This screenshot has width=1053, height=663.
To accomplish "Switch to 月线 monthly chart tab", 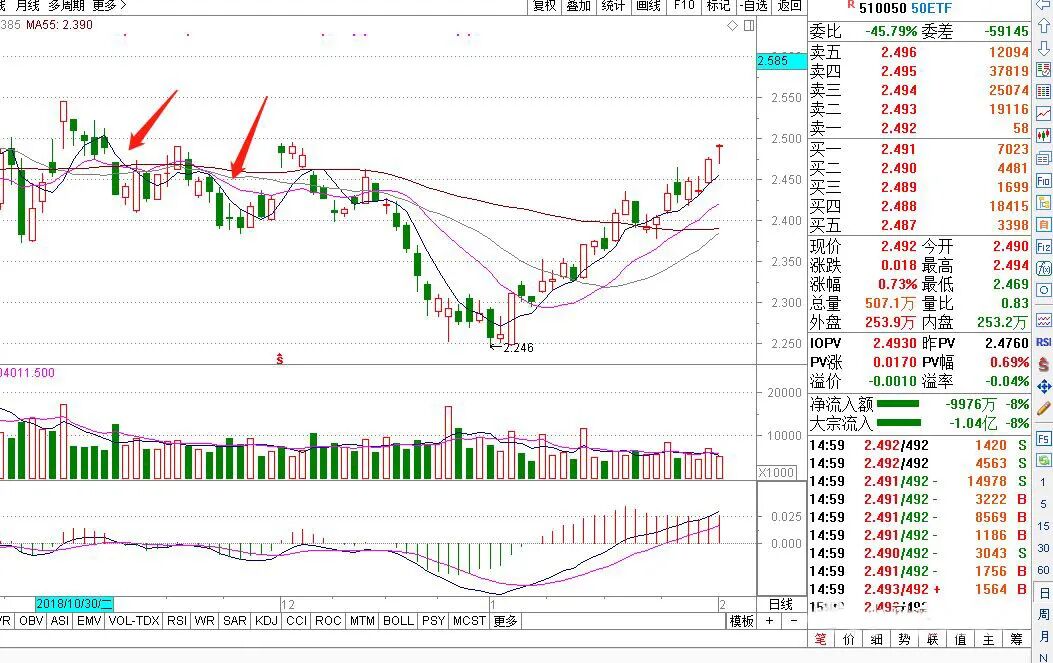I will tap(28, 6).
